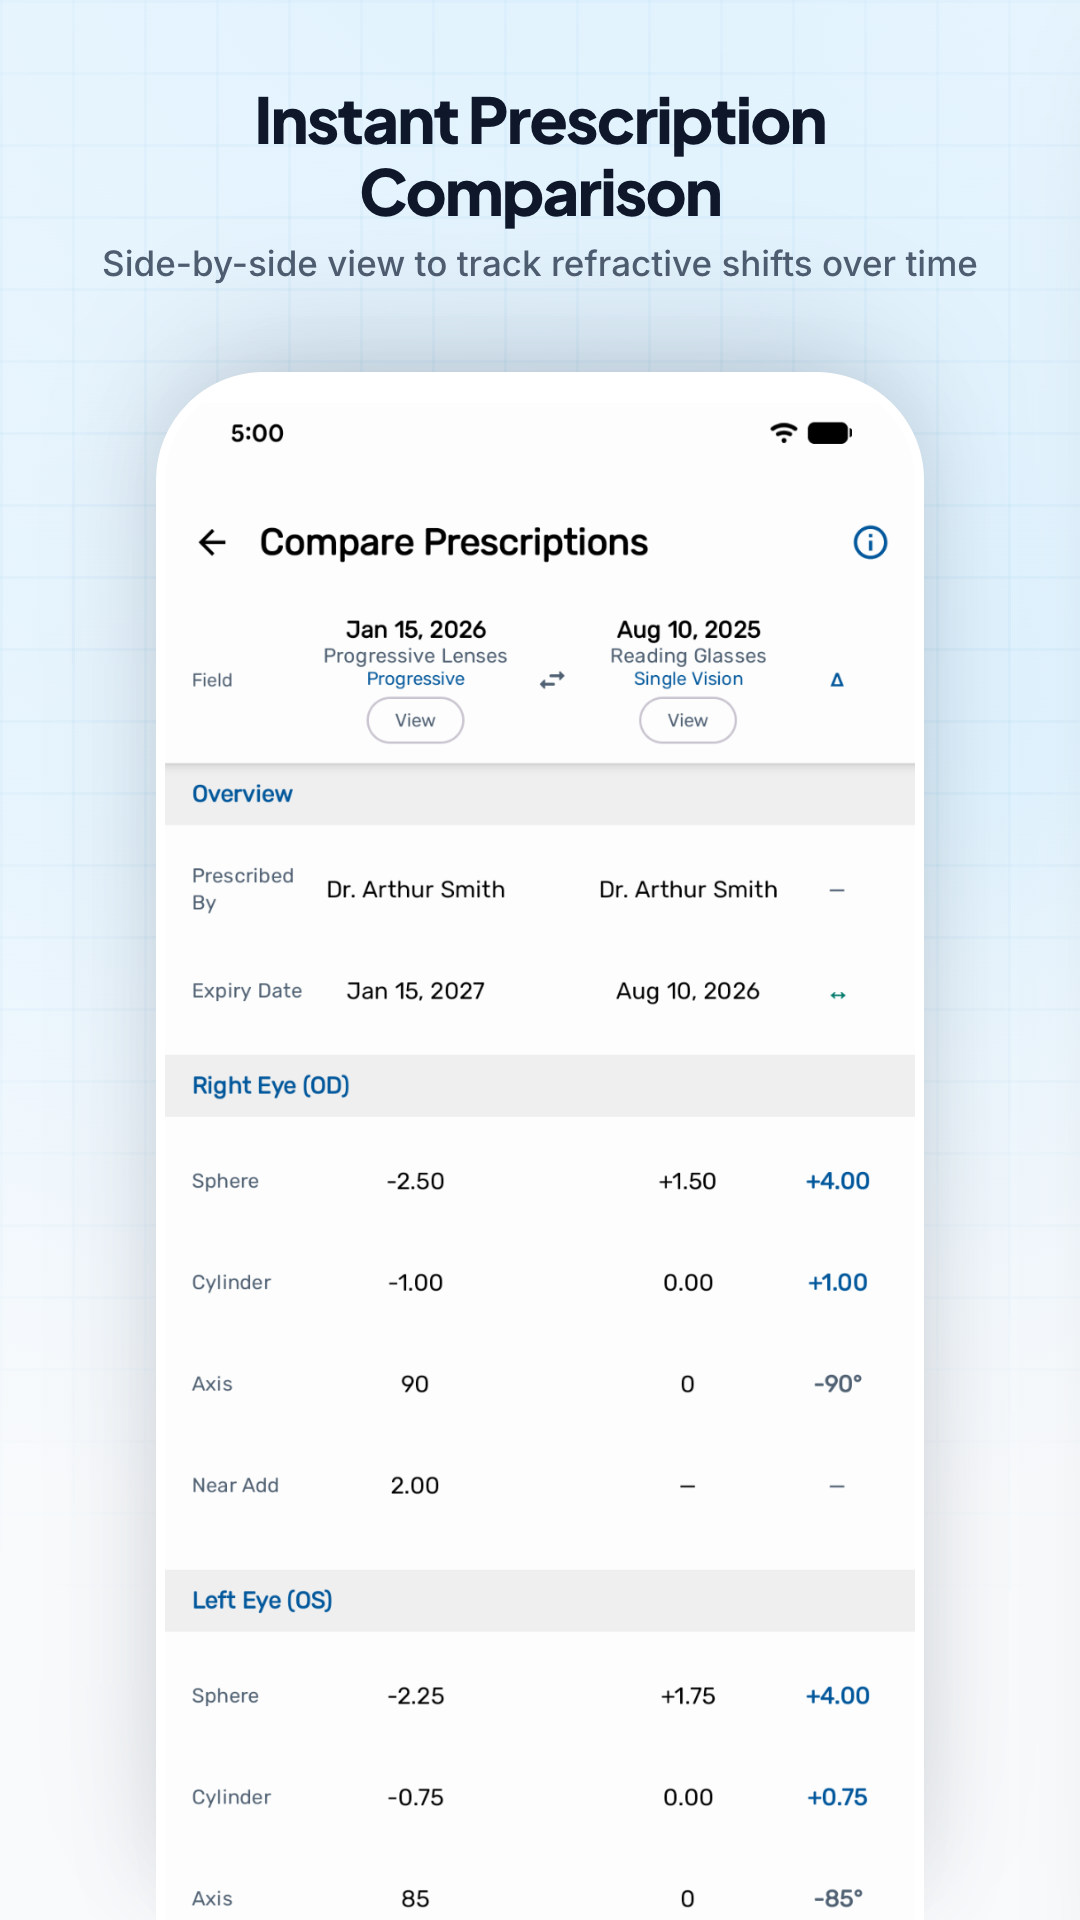
Task: Collapse the Left Eye (OS) section
Action: point(540,1601)
